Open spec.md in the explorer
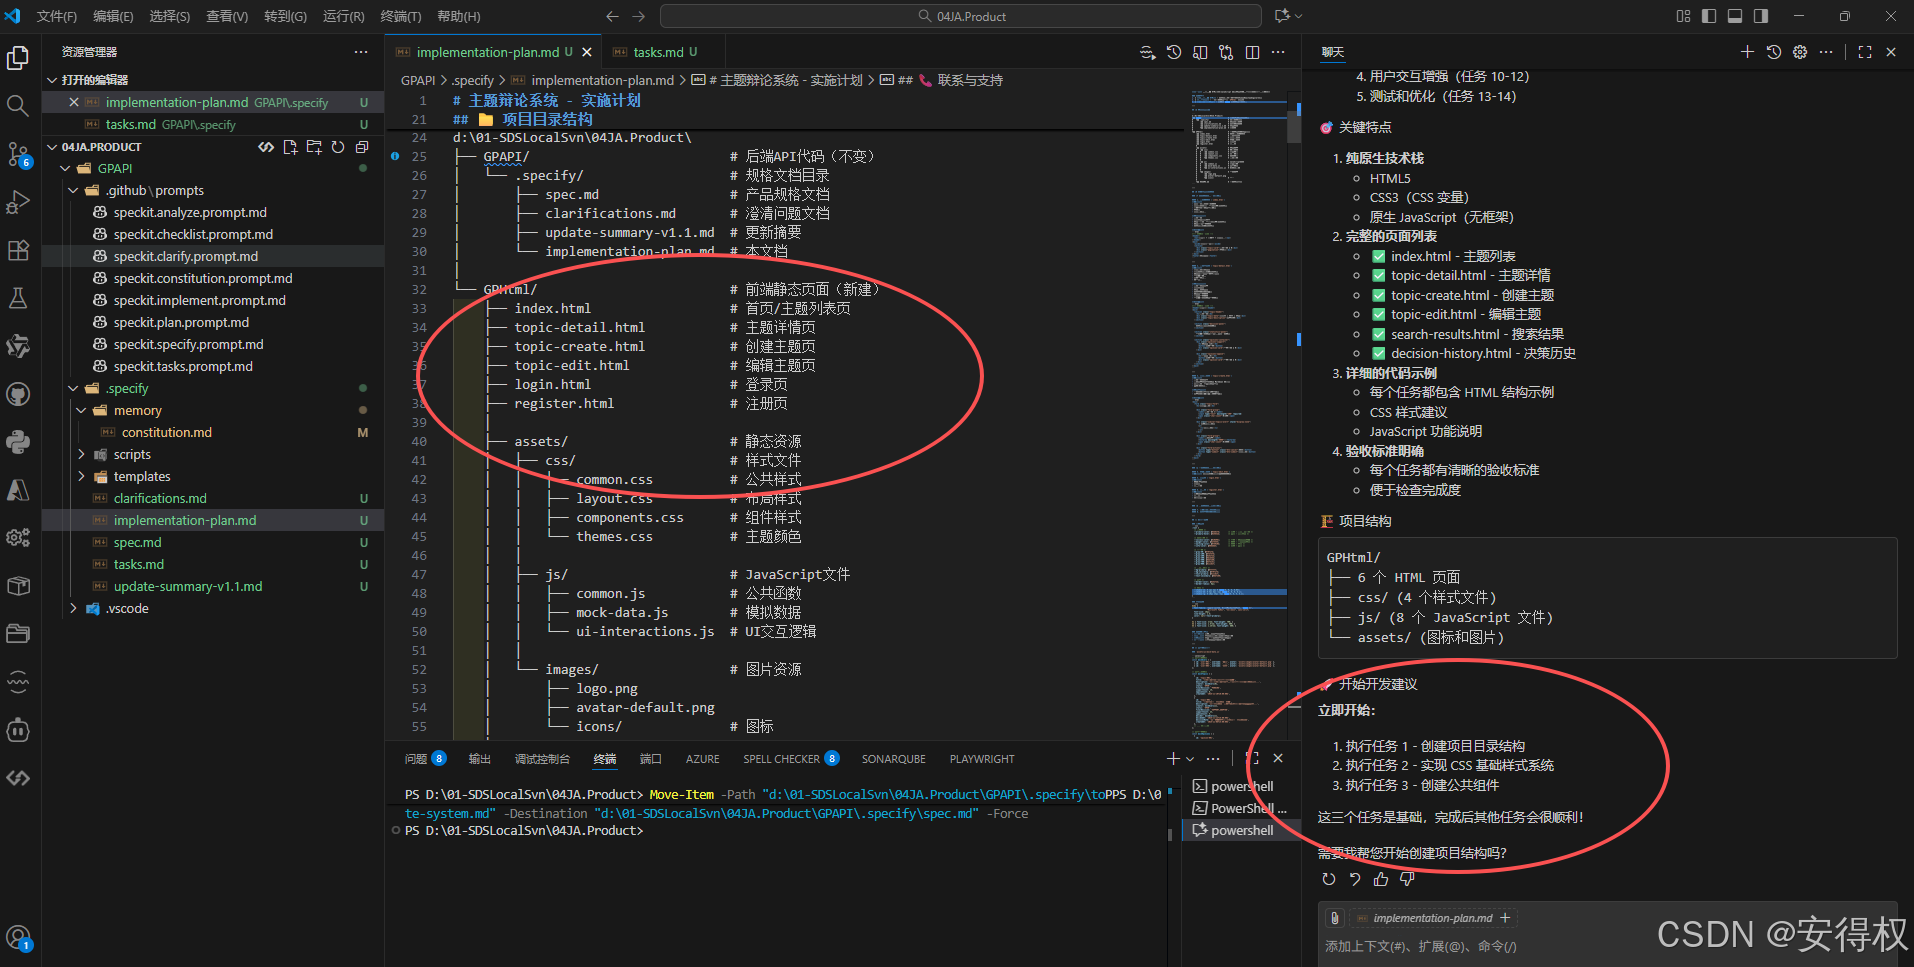 coord(138,542)
